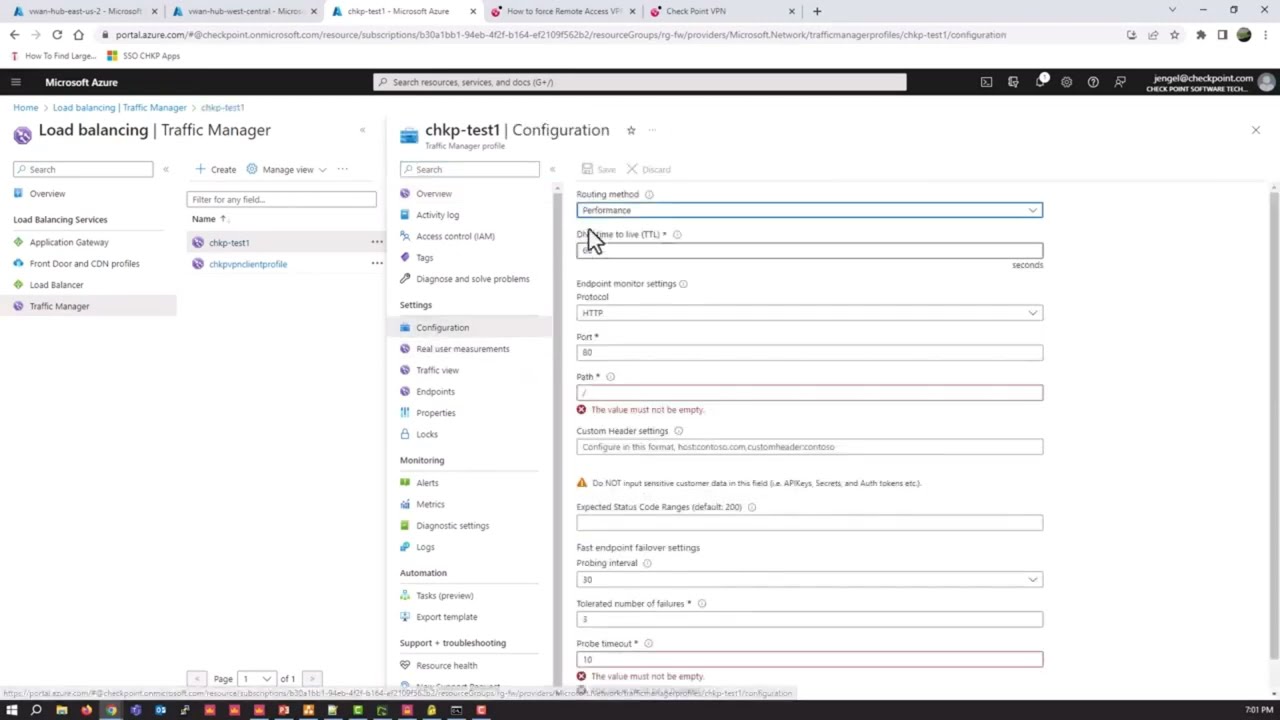This screenshot has width=1280, height=720.
Task: Focus the Path input field
Action: coord(809,393)
